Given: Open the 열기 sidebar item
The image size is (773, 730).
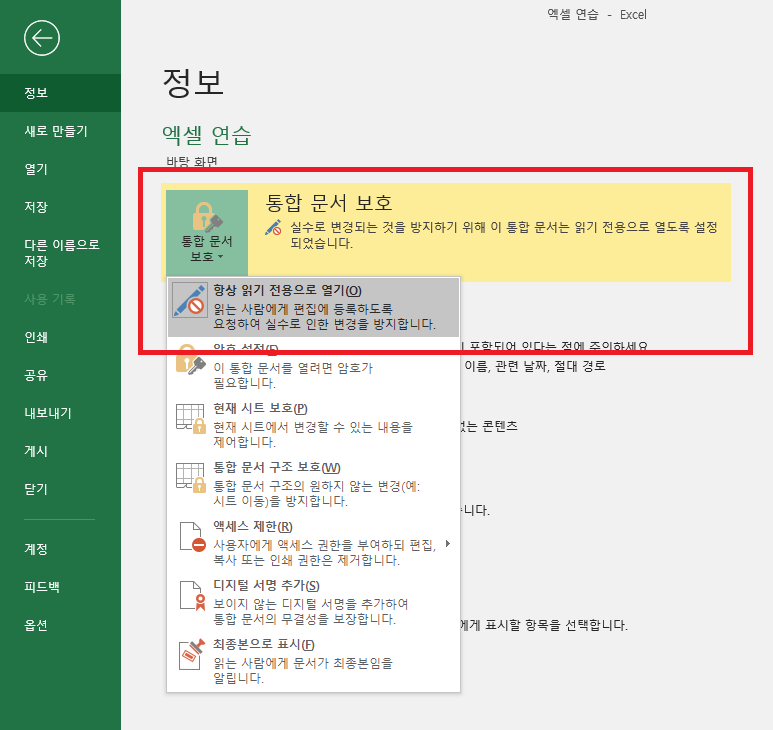Looking at the screenshot, I should coord(60,169).
